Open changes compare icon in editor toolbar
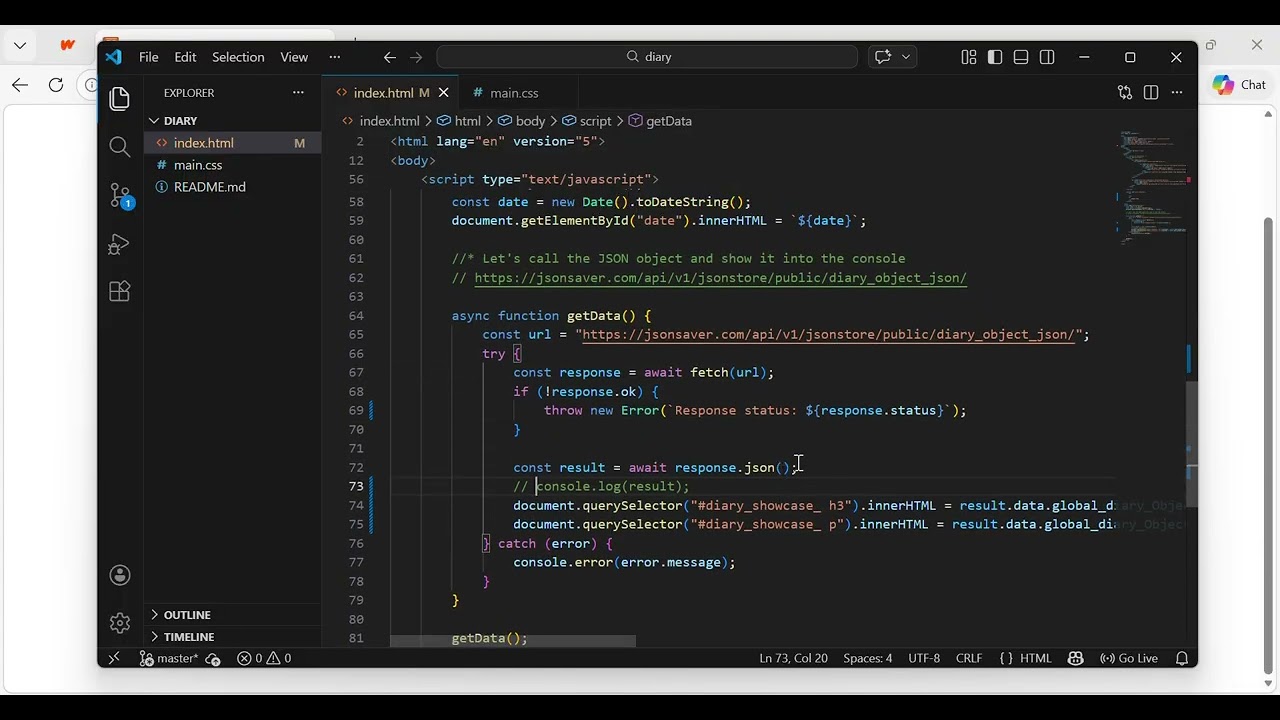Viewport: 1280px width, 720px height. 1125,92
